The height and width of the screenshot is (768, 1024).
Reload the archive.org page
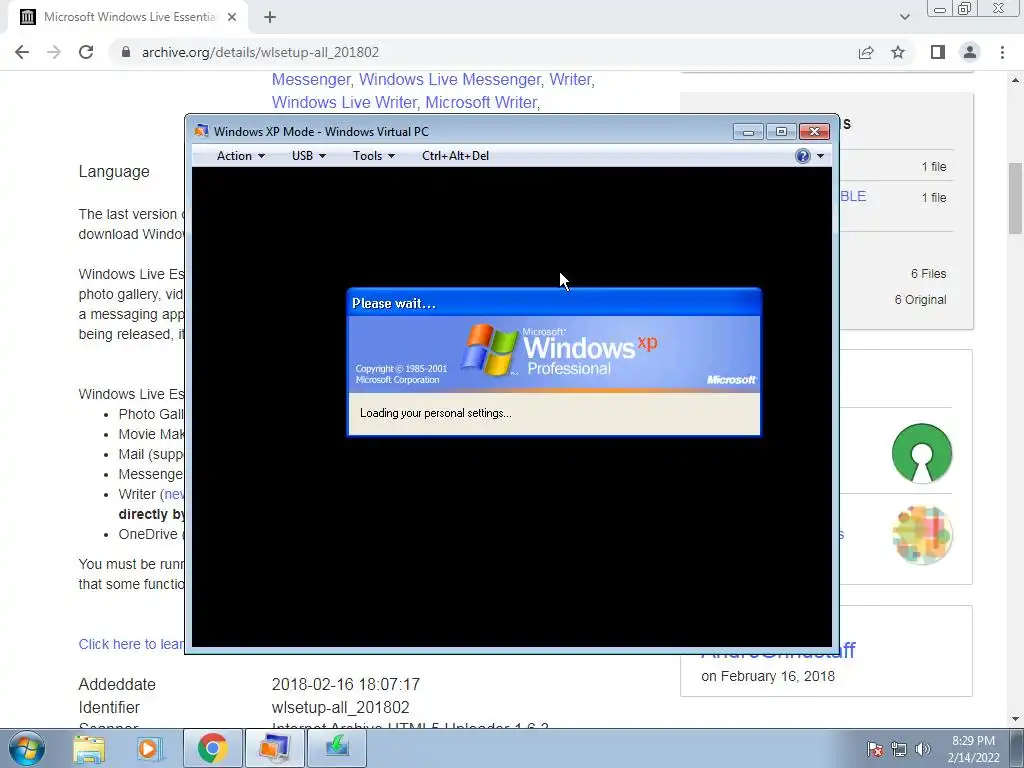86,52
